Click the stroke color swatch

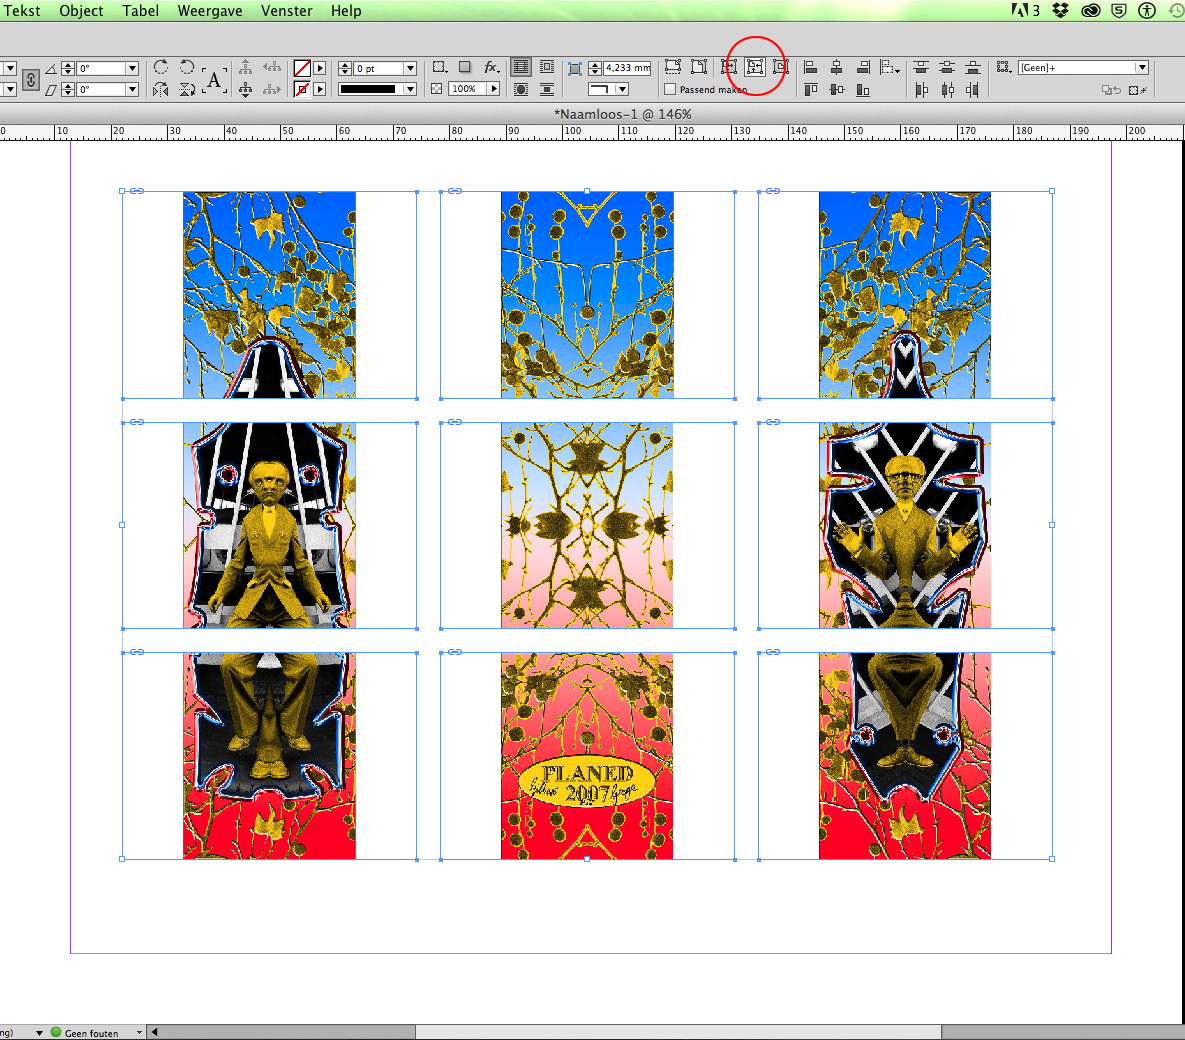point(302,89)
